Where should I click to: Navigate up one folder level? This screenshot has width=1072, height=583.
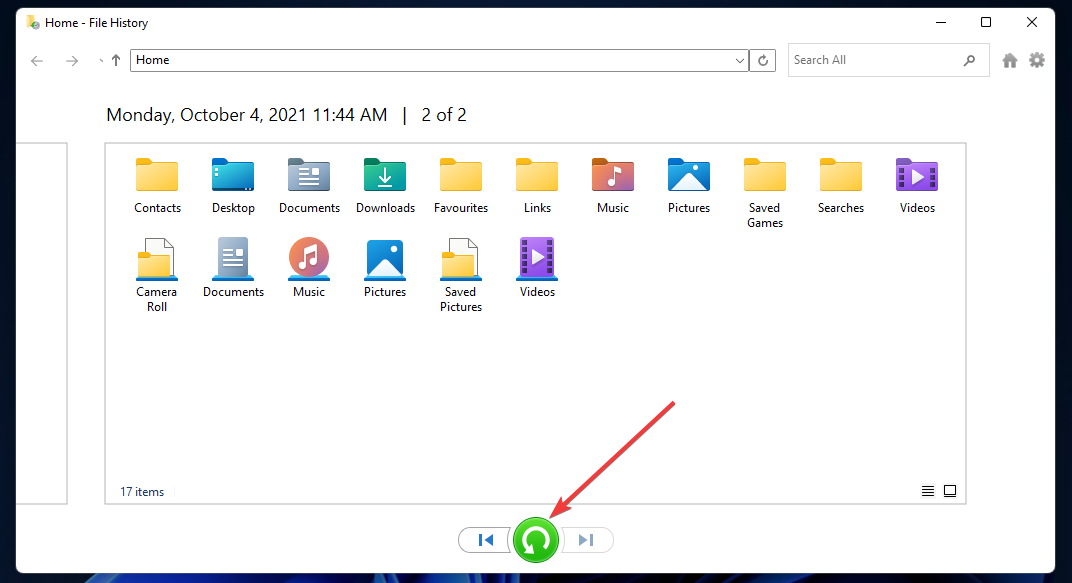(x=116, y=60)
